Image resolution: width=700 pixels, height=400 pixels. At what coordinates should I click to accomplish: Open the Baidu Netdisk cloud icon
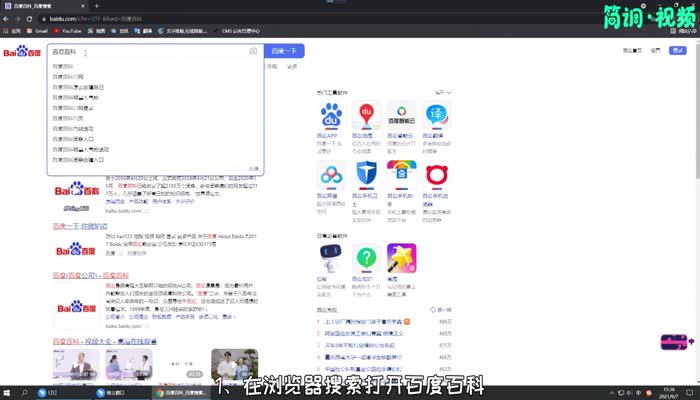coord(330,175)
